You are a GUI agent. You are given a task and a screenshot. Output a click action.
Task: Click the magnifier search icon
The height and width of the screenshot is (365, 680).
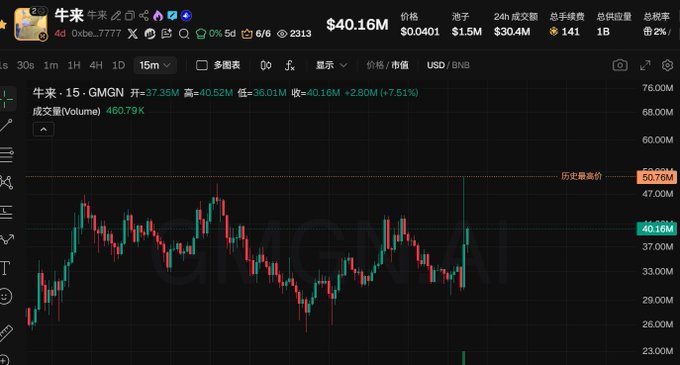184,34
